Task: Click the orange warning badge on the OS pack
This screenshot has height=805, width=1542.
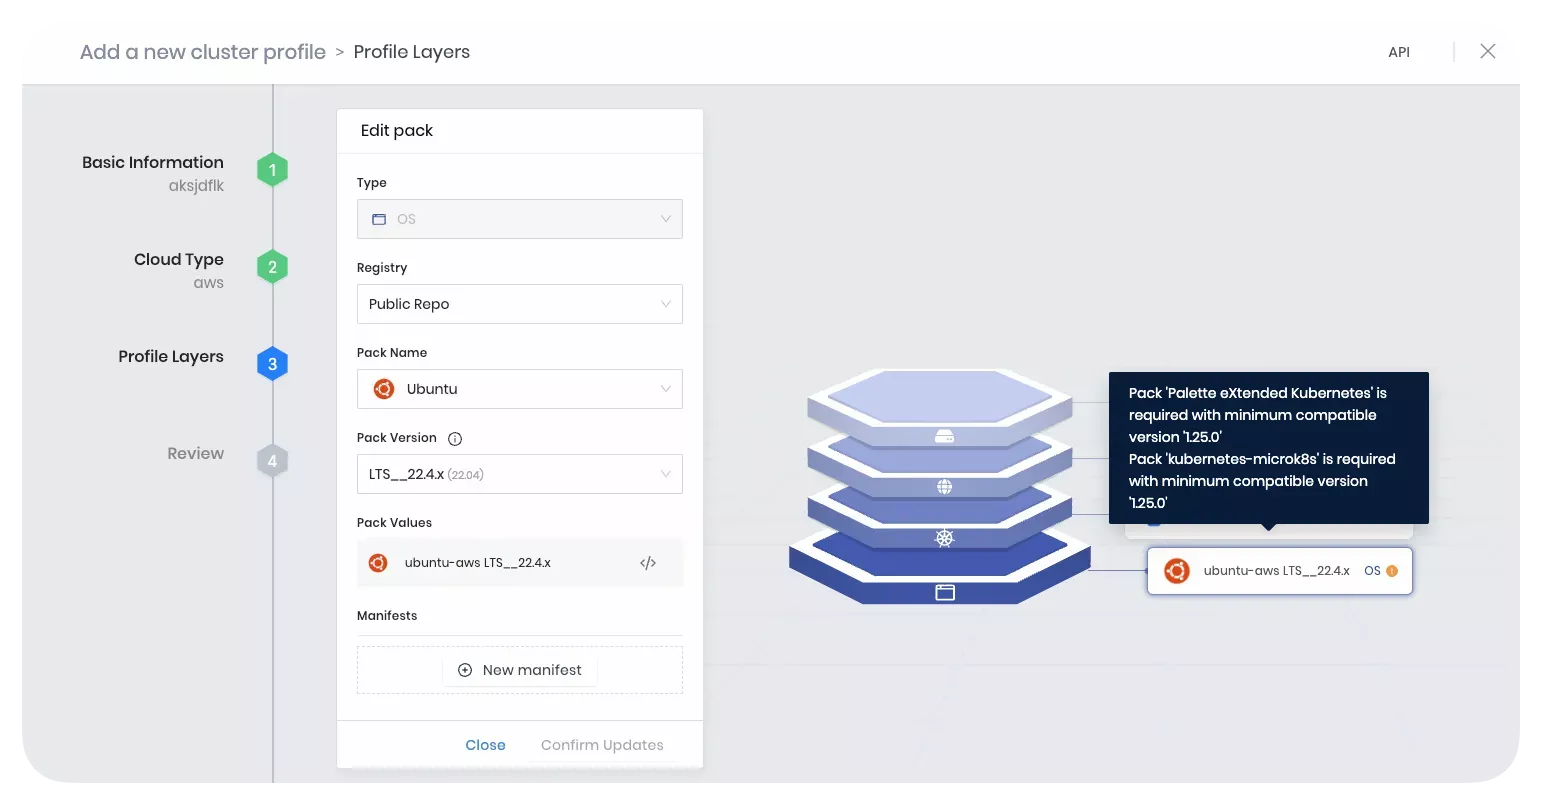Action: pyautogui.click(x=1393, y=570)
